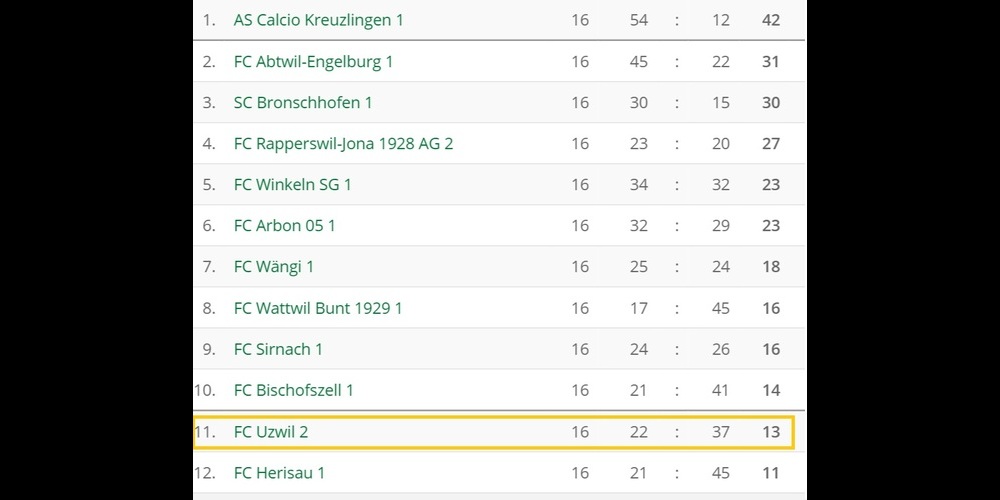The image size is (1000, 500).
Task: Click FC Herisau 1's 11 points value
Action: tap(770, 473)
